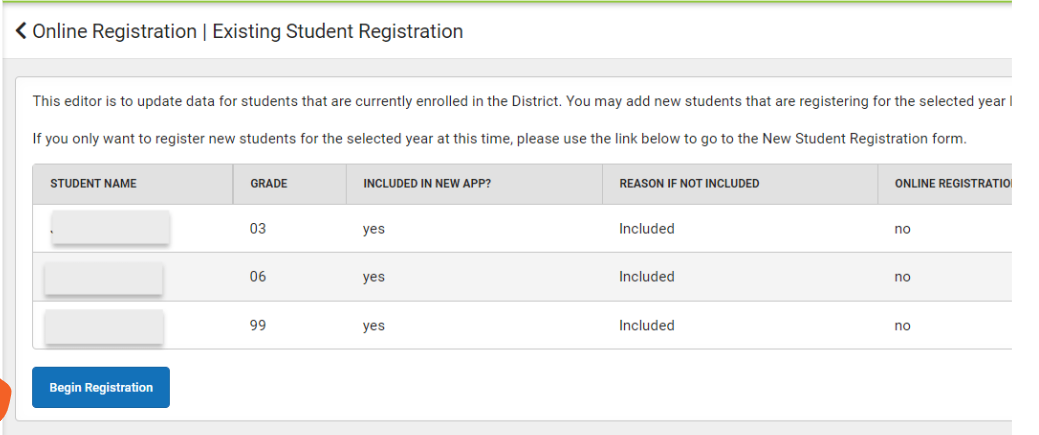This screenshot has width=1039, height=435.
Task: Click grade value 99 in third row
Action: tap(258, 326)
